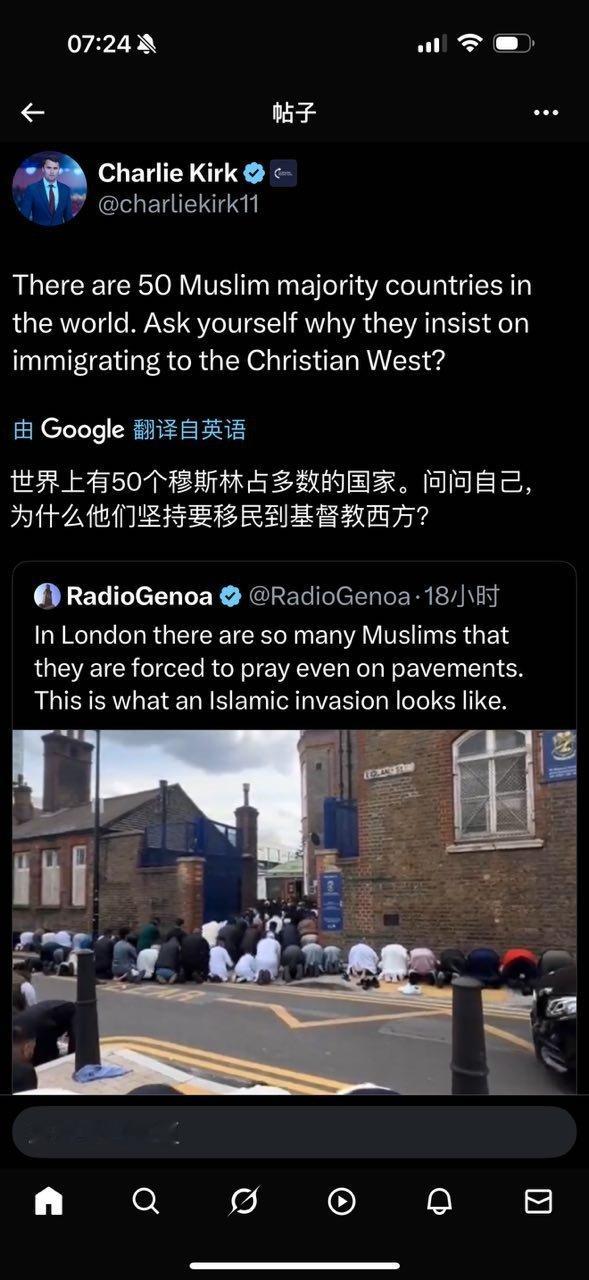This screenshot has width=589, height=1280.
Task: Open the Notifications bell tab
Action: tap(440, 1201)
